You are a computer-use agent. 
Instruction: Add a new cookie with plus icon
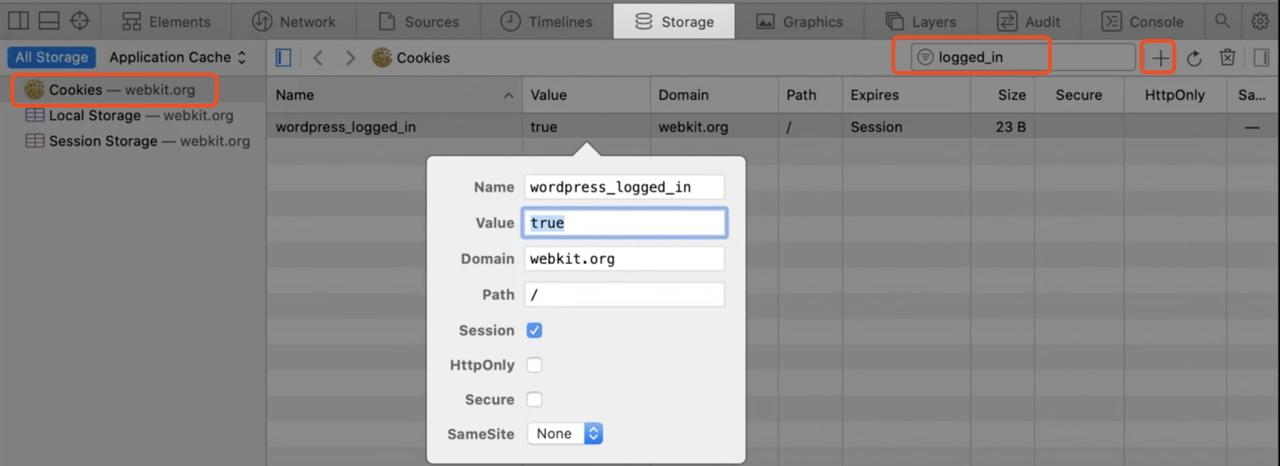[x=1160, y=58]
